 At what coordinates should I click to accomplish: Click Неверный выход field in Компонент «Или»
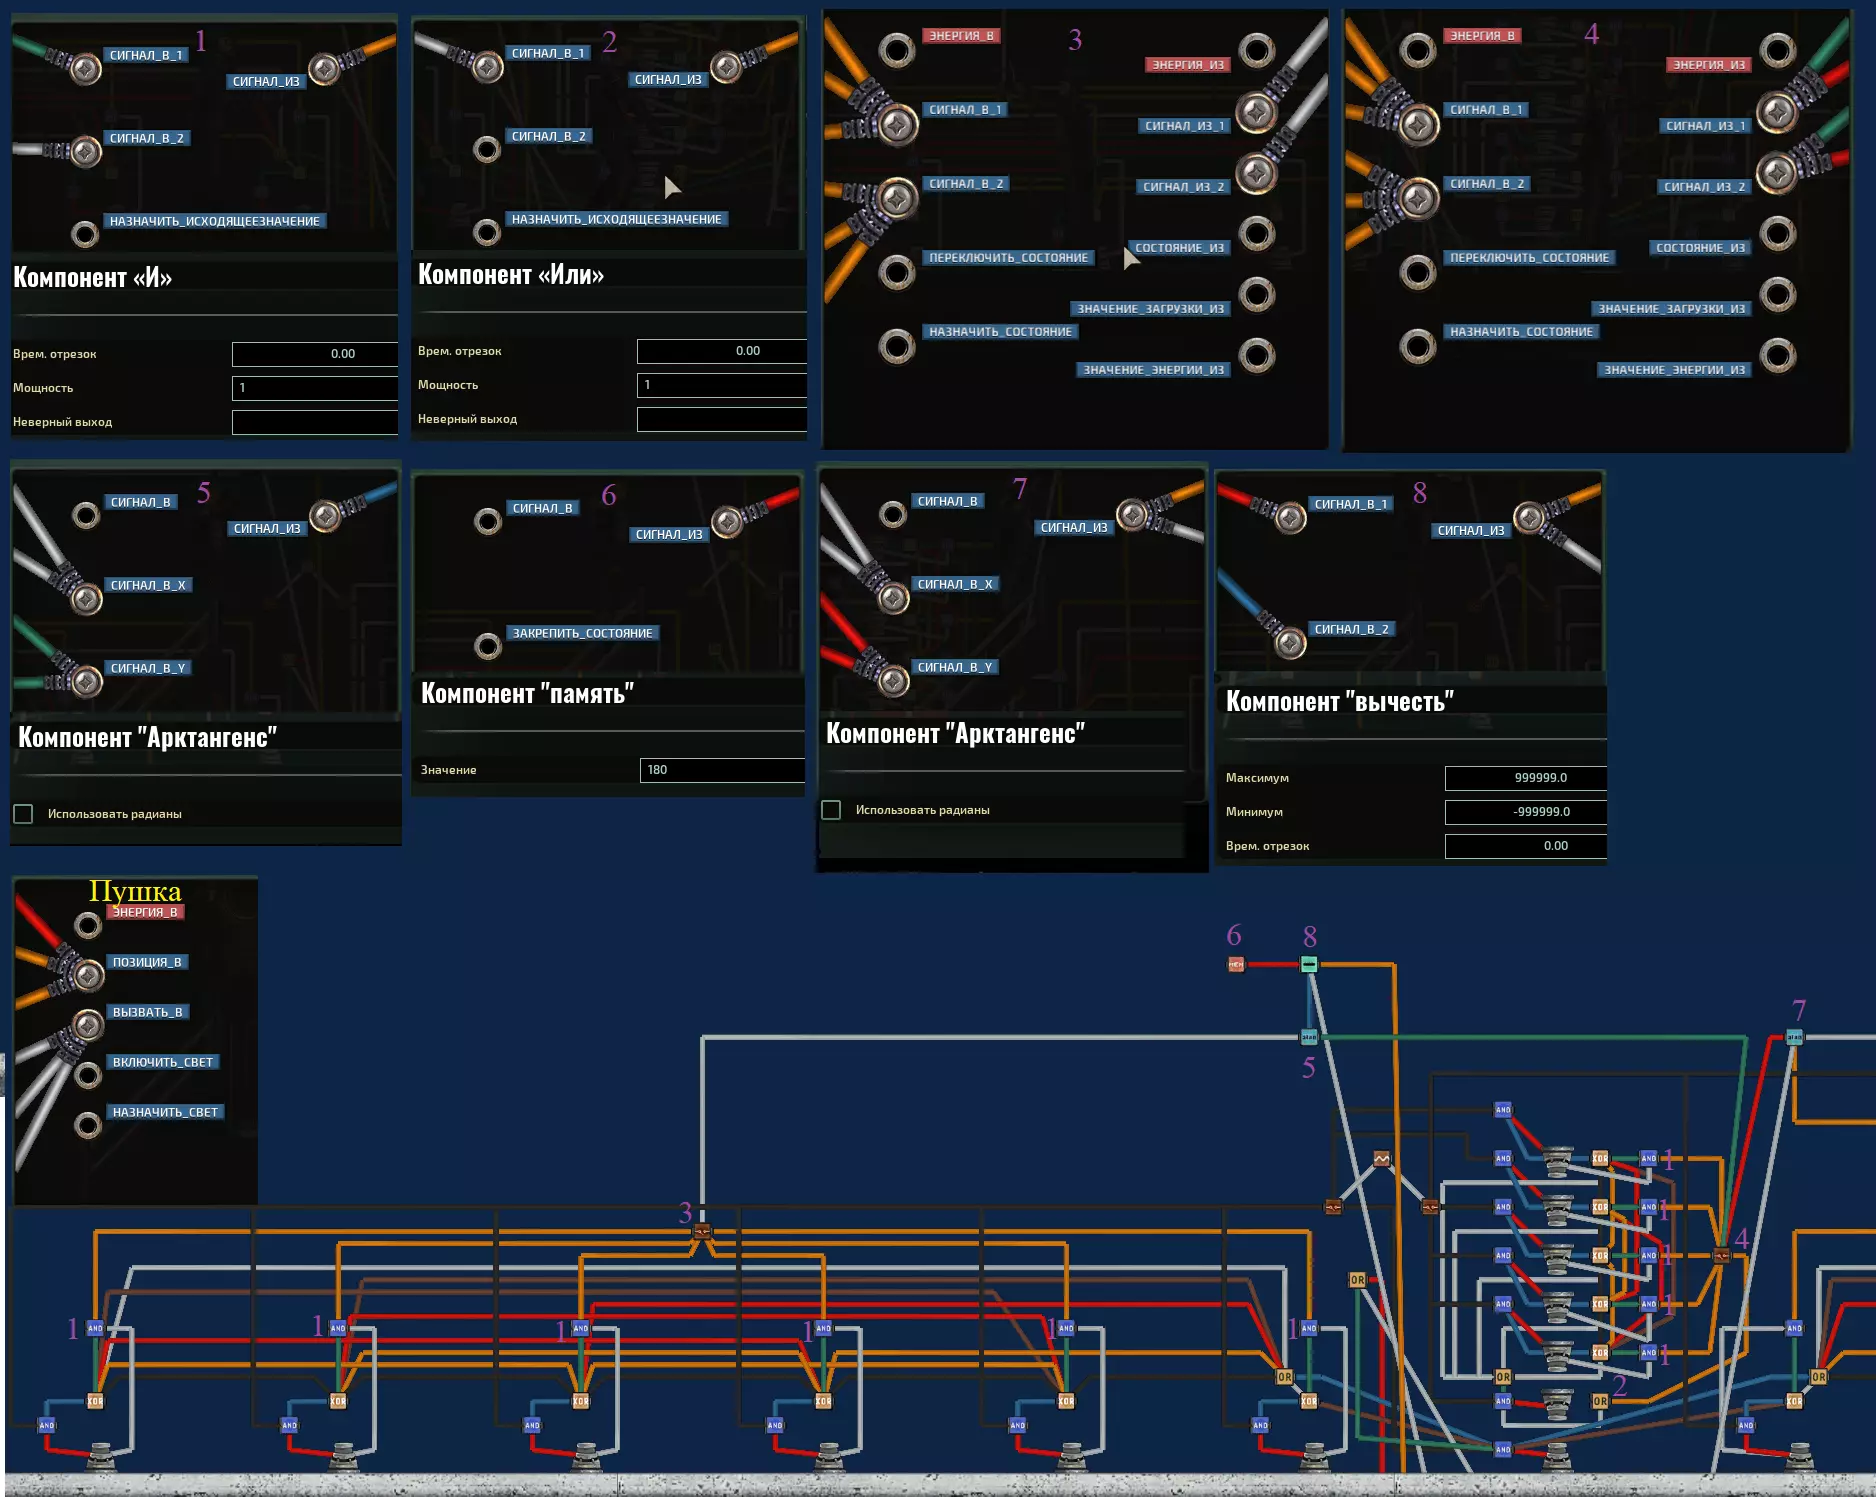[721, 419]
